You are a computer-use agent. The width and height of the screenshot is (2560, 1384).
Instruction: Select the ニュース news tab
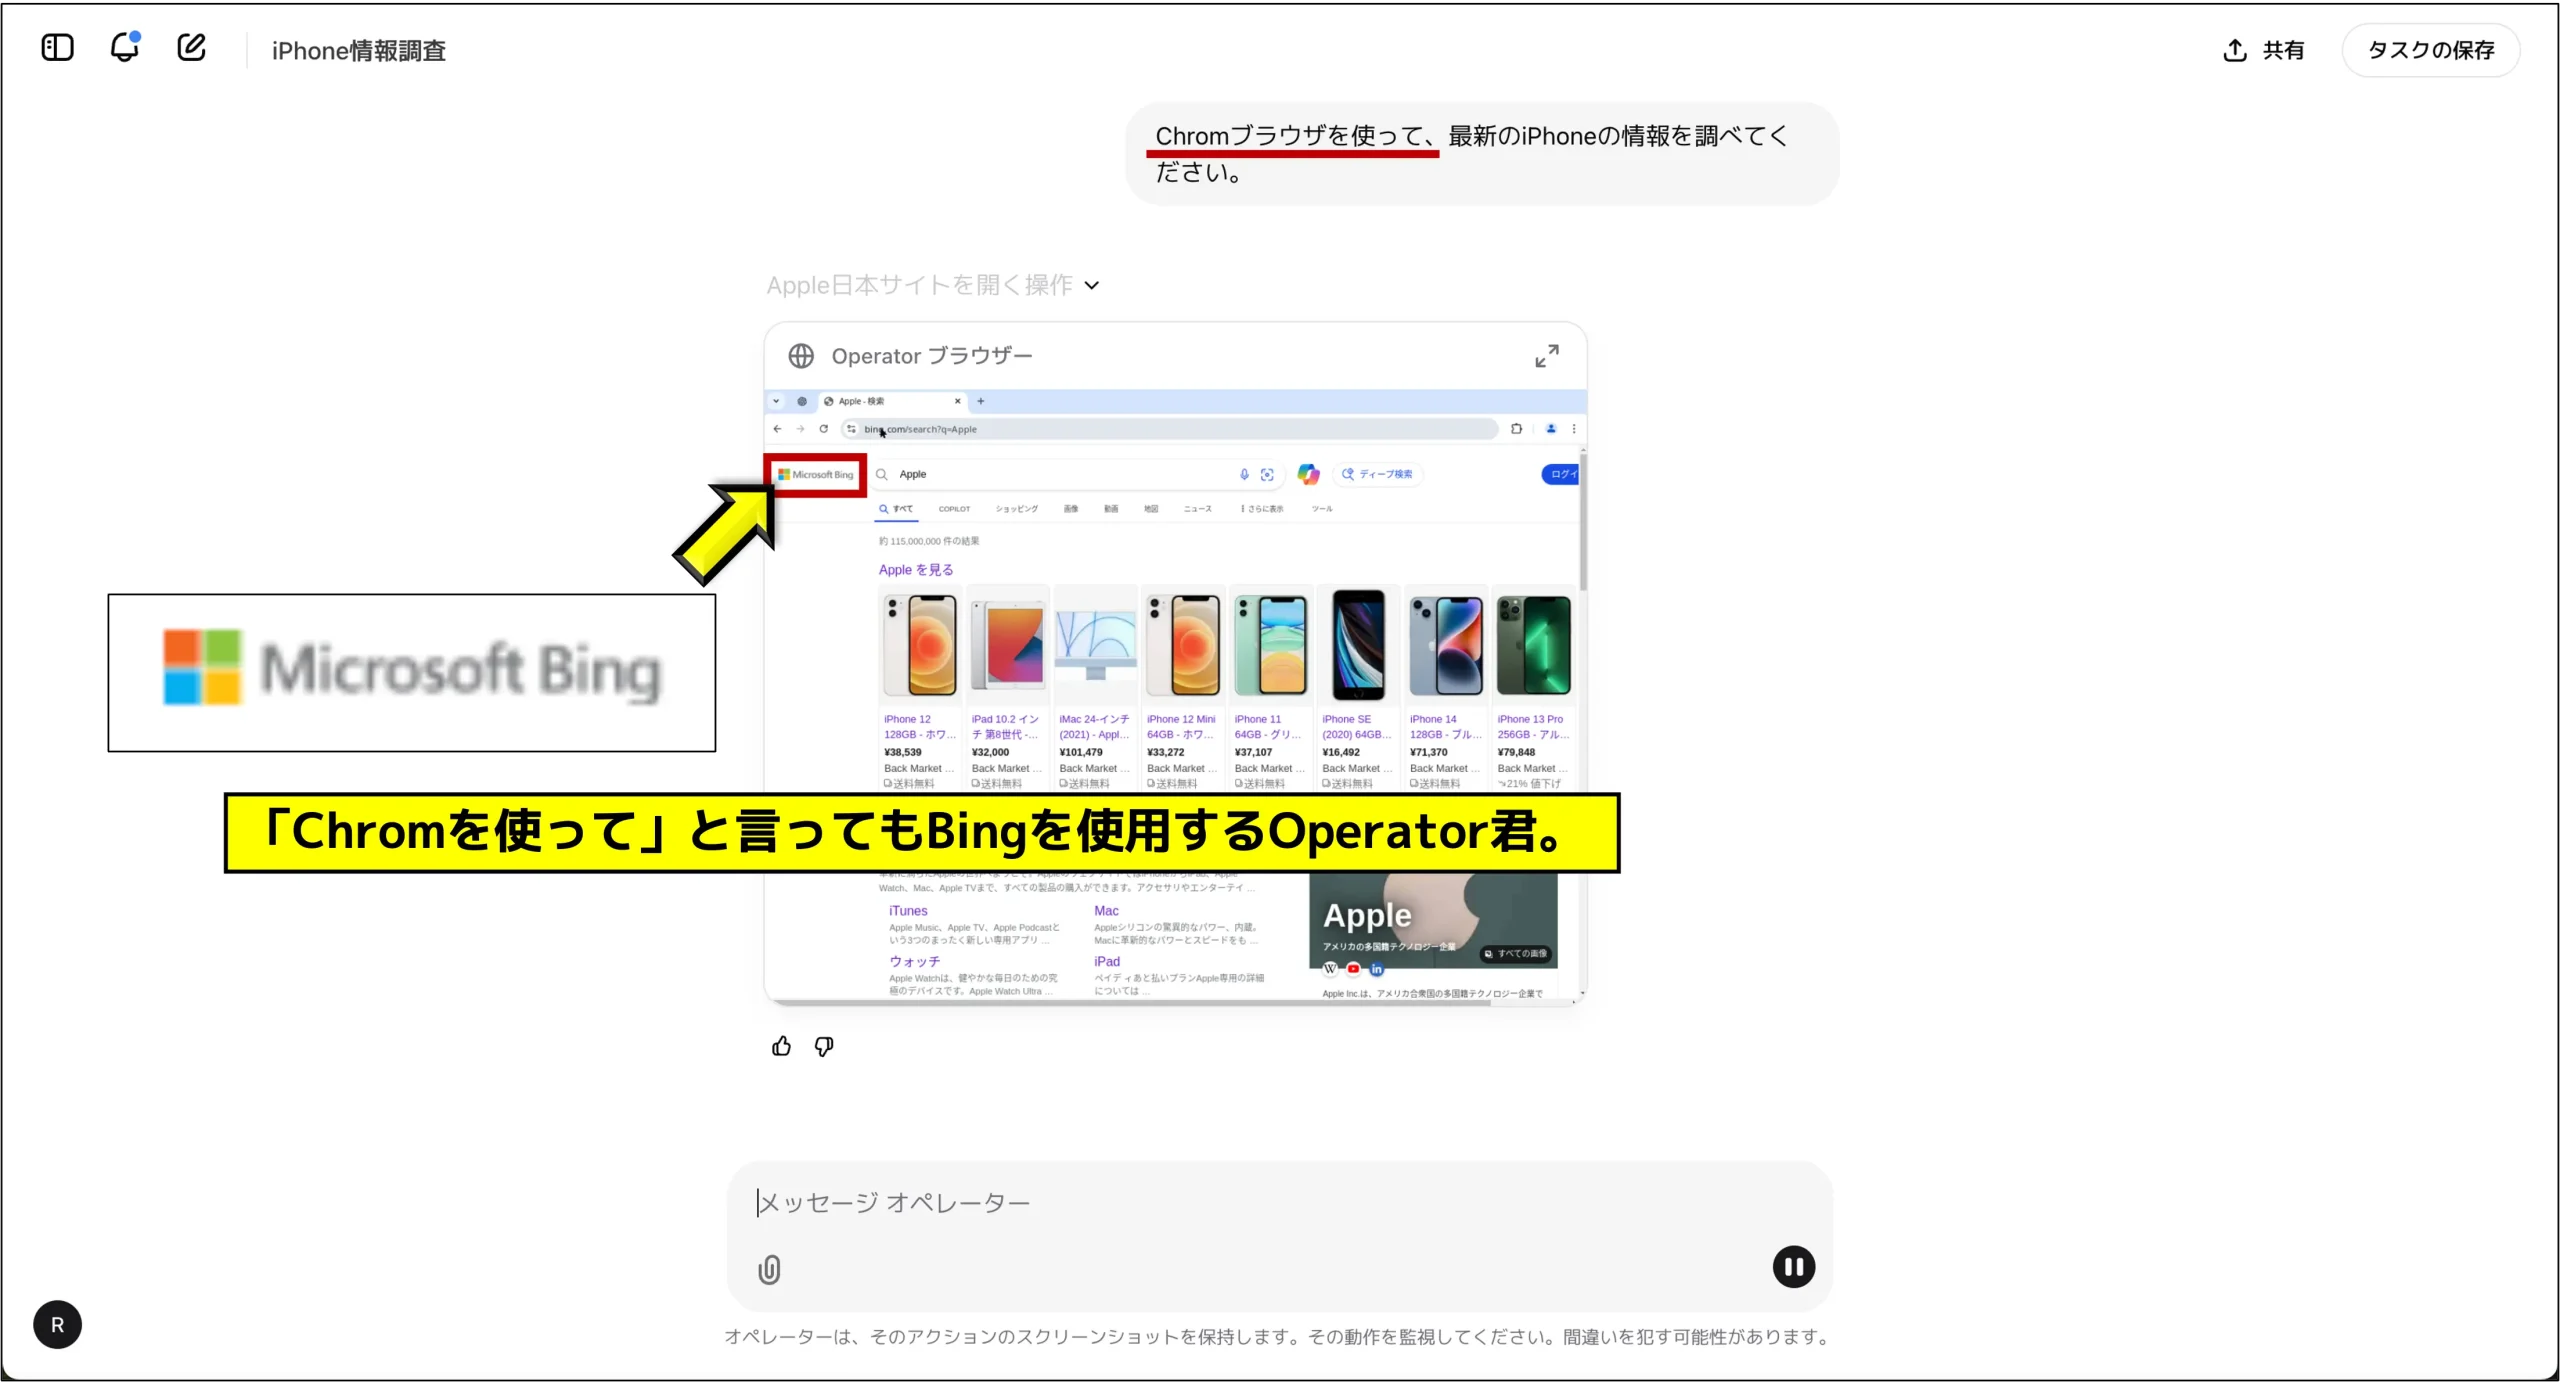[x=1198, y=509]
